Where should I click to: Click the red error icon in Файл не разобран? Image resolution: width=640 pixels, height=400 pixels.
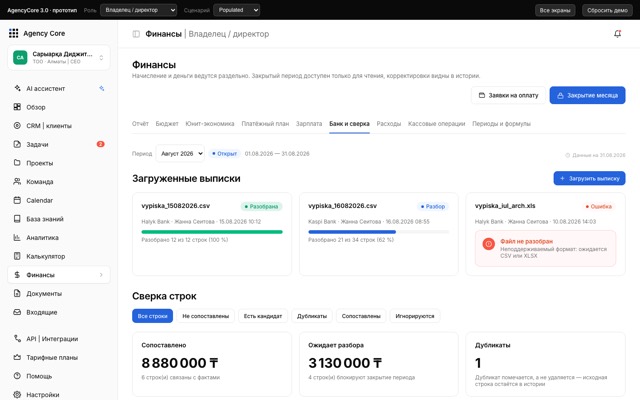(x=489, y=244)
